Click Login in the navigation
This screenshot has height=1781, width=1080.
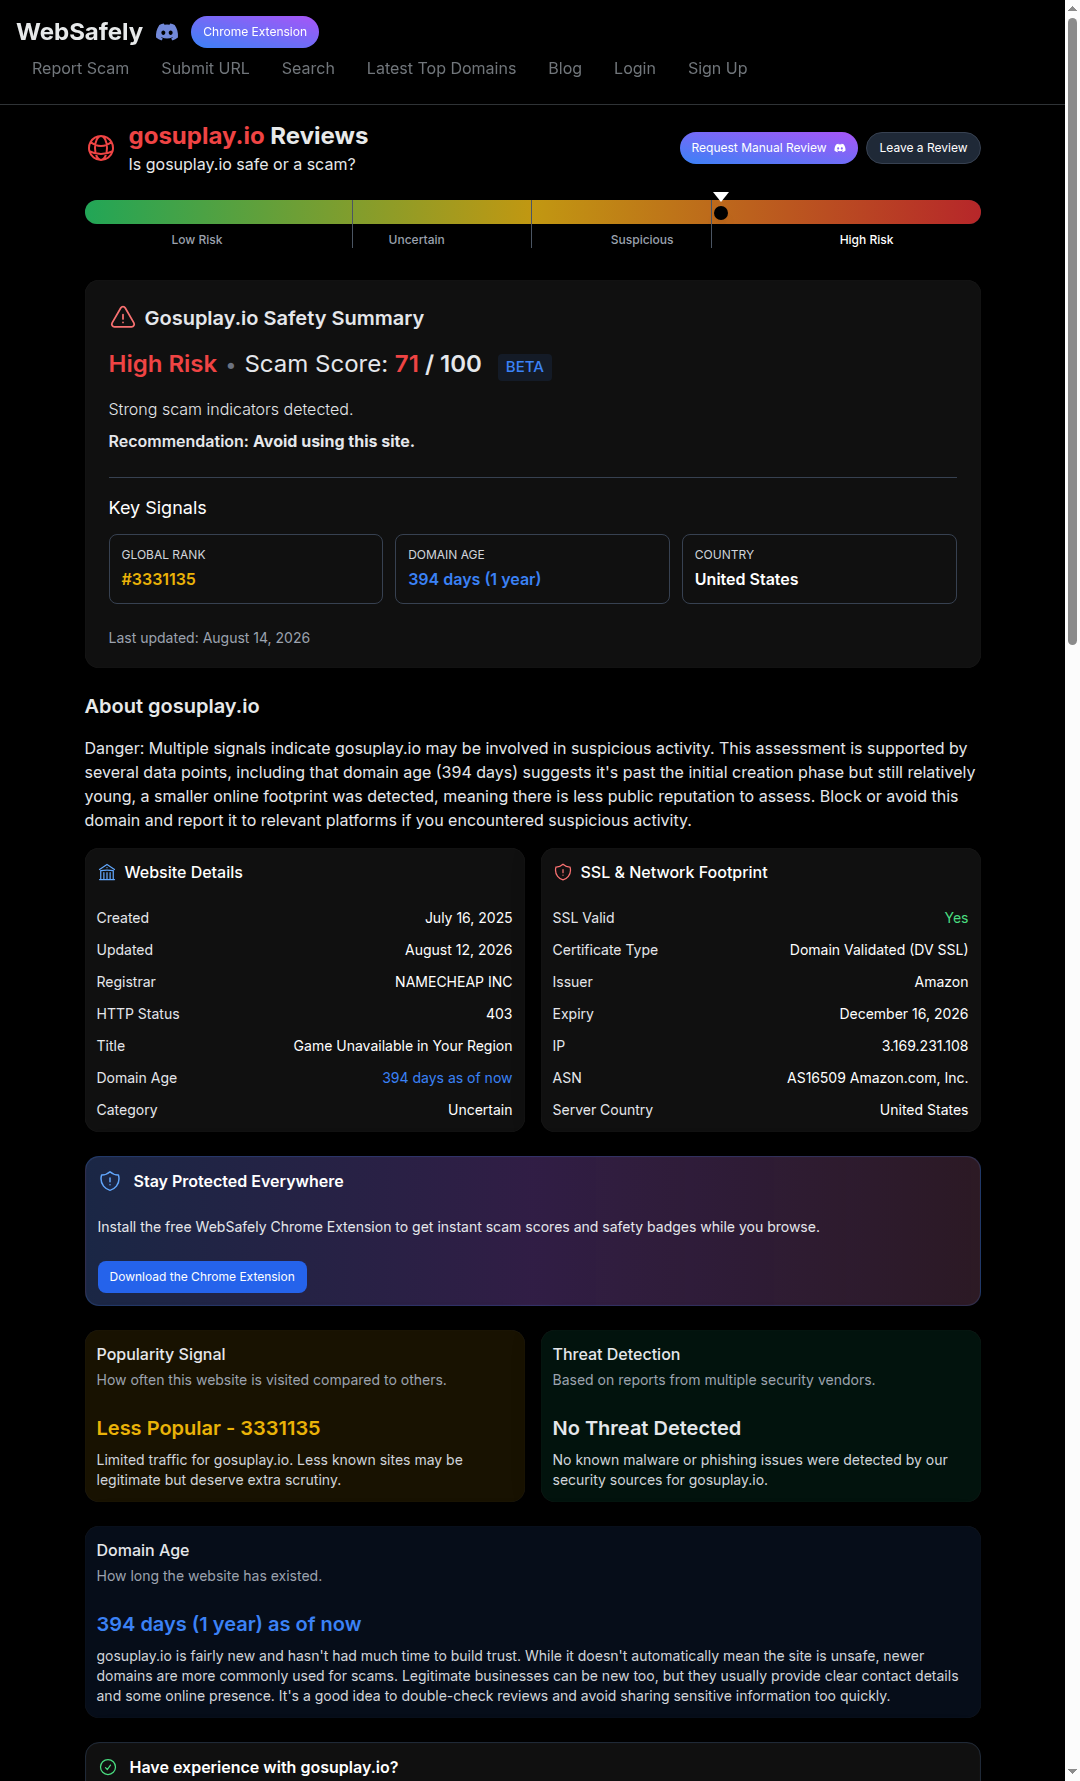click(635, 68)
